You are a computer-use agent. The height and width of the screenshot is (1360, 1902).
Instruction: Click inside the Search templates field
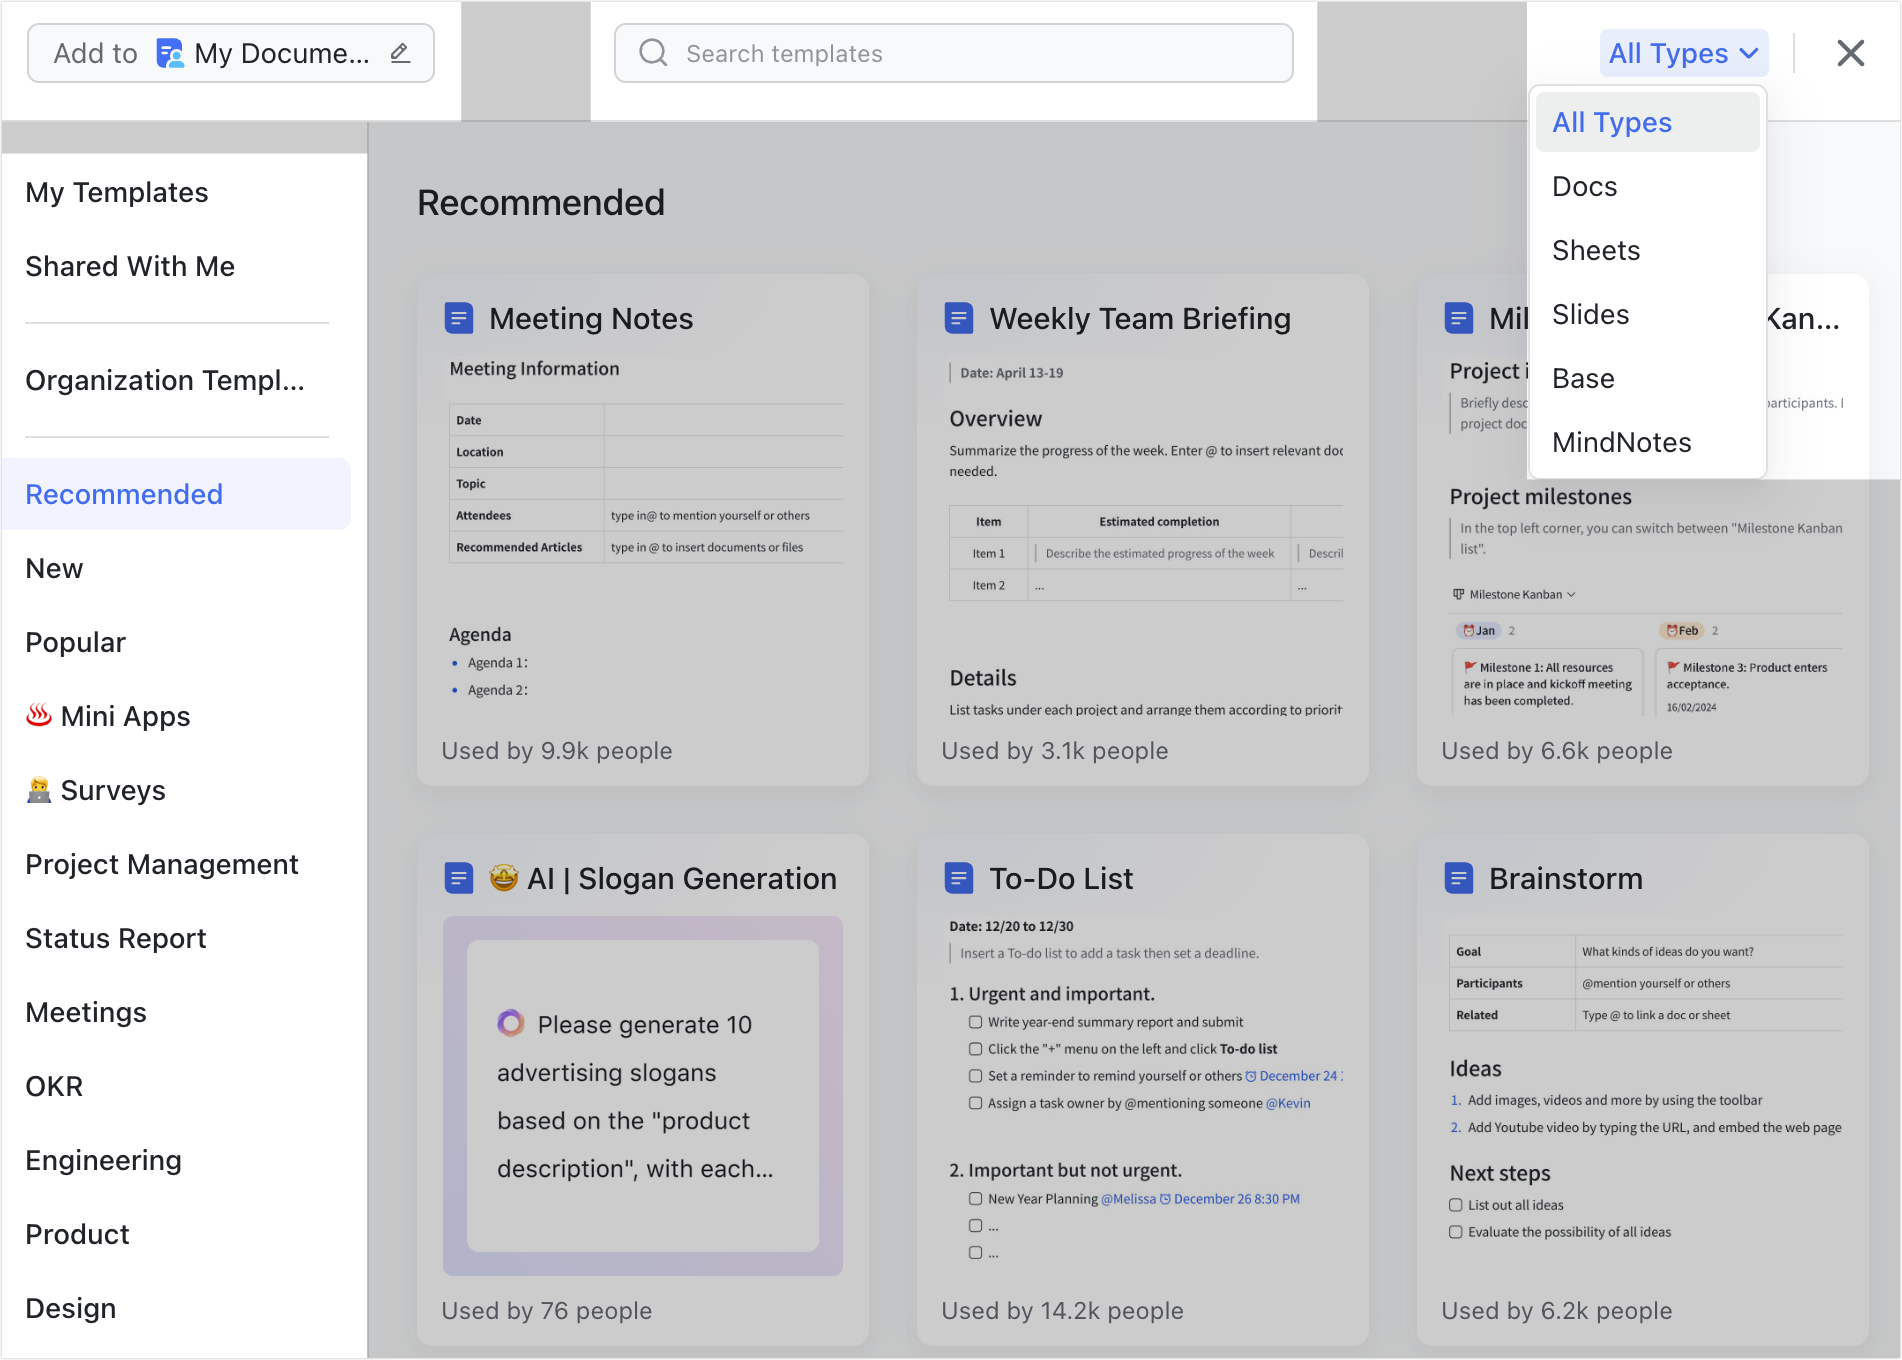coord(950,52)
